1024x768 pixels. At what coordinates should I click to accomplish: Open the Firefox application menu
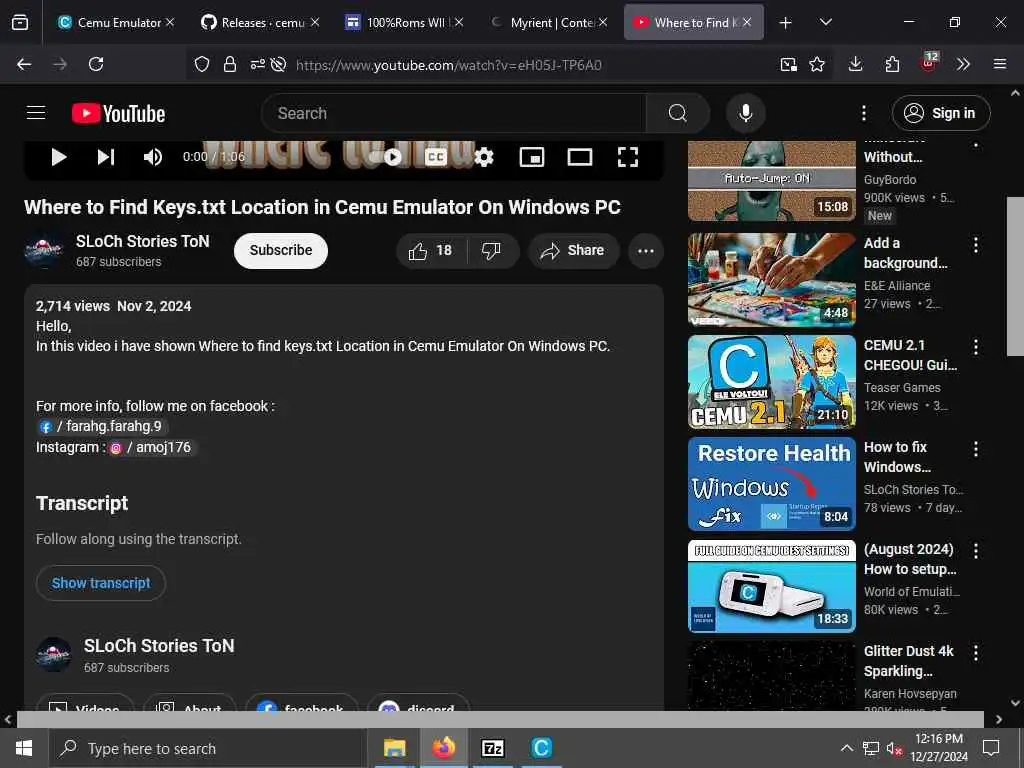coord(999,64)
